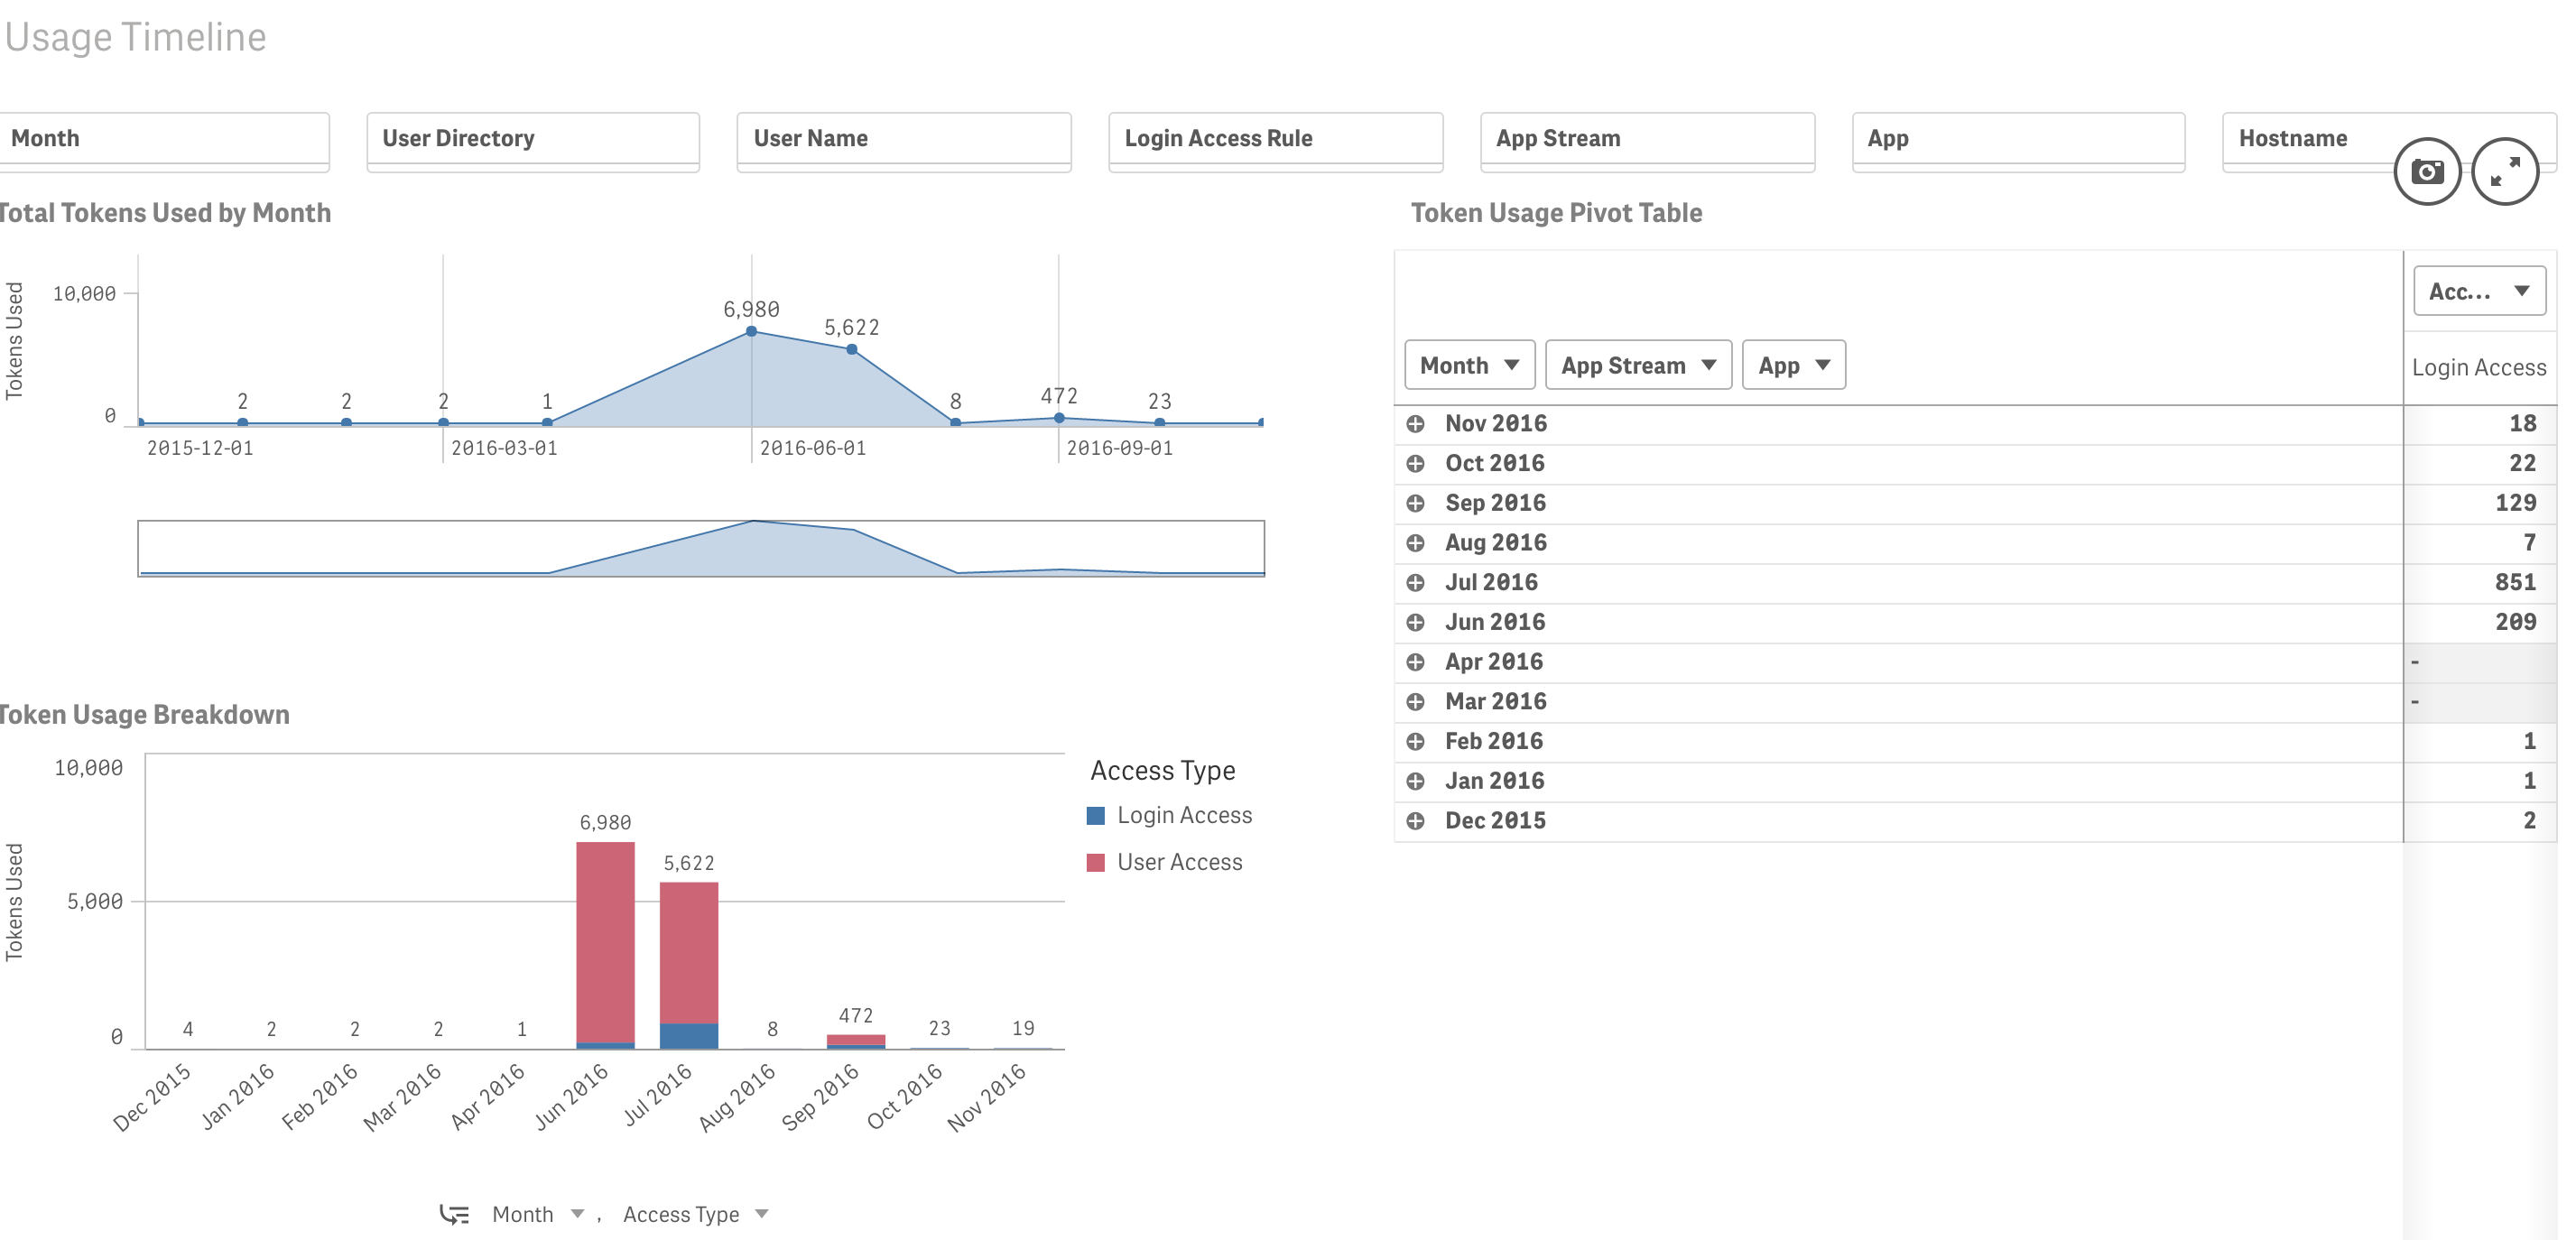
Task: Click the 129 value in Sep 2016 row
Action: coord(2515,503)
